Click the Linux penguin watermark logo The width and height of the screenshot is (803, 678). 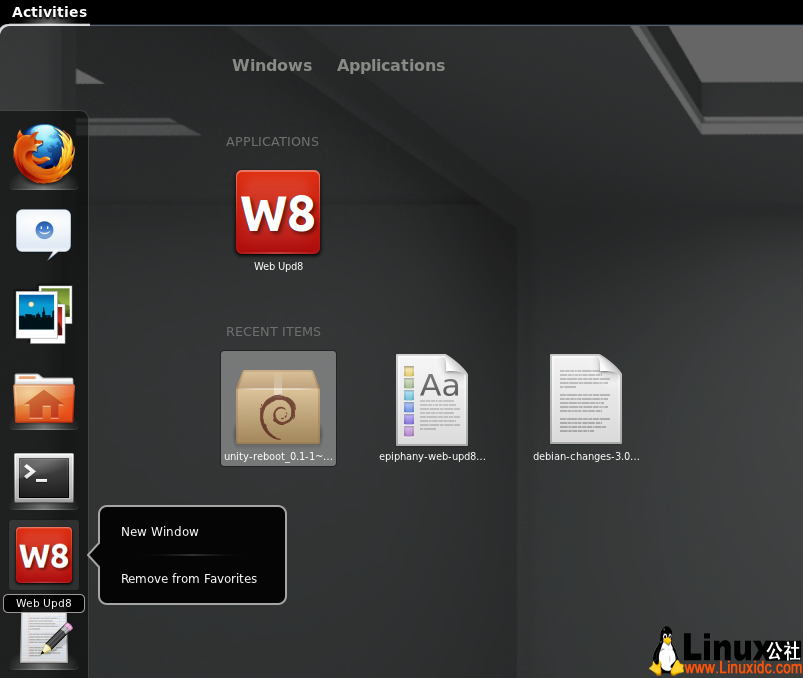[x=666, y=650]
